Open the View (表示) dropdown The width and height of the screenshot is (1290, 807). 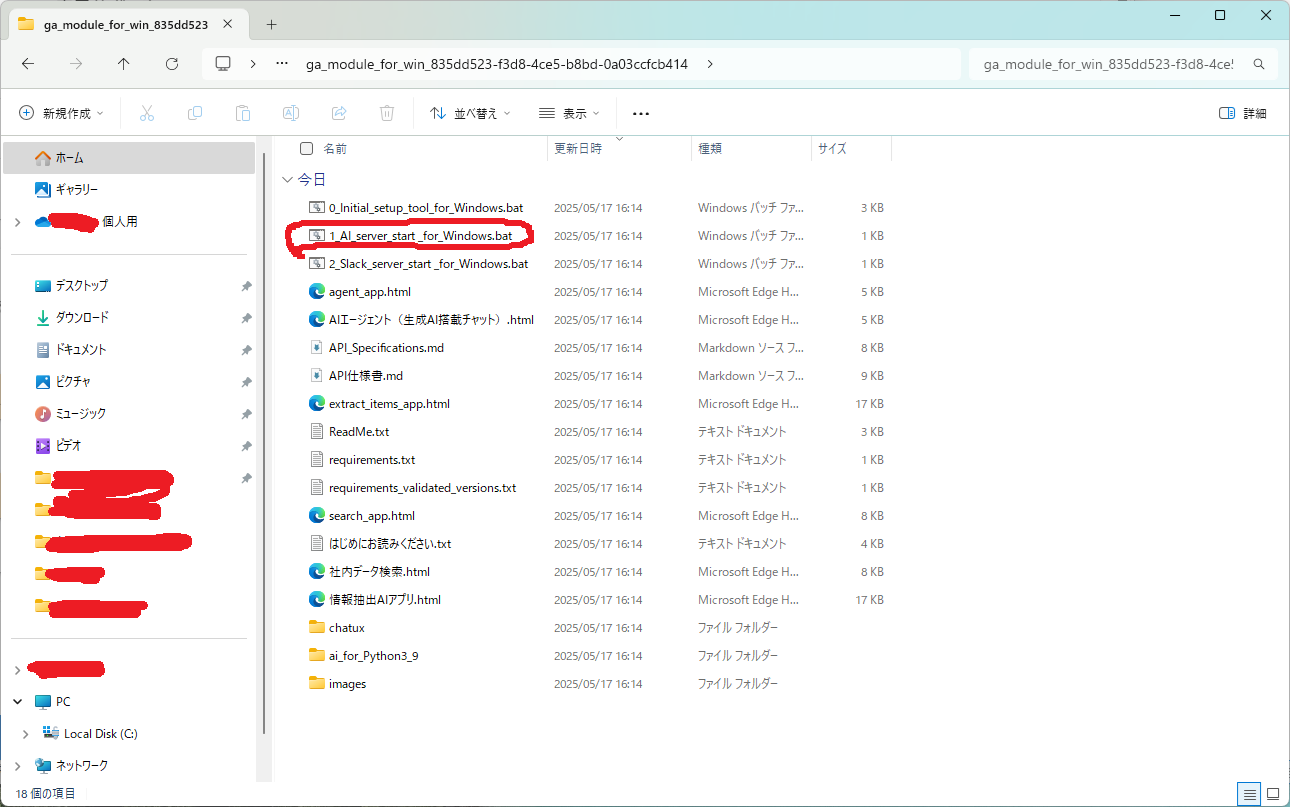click(569, 114)
